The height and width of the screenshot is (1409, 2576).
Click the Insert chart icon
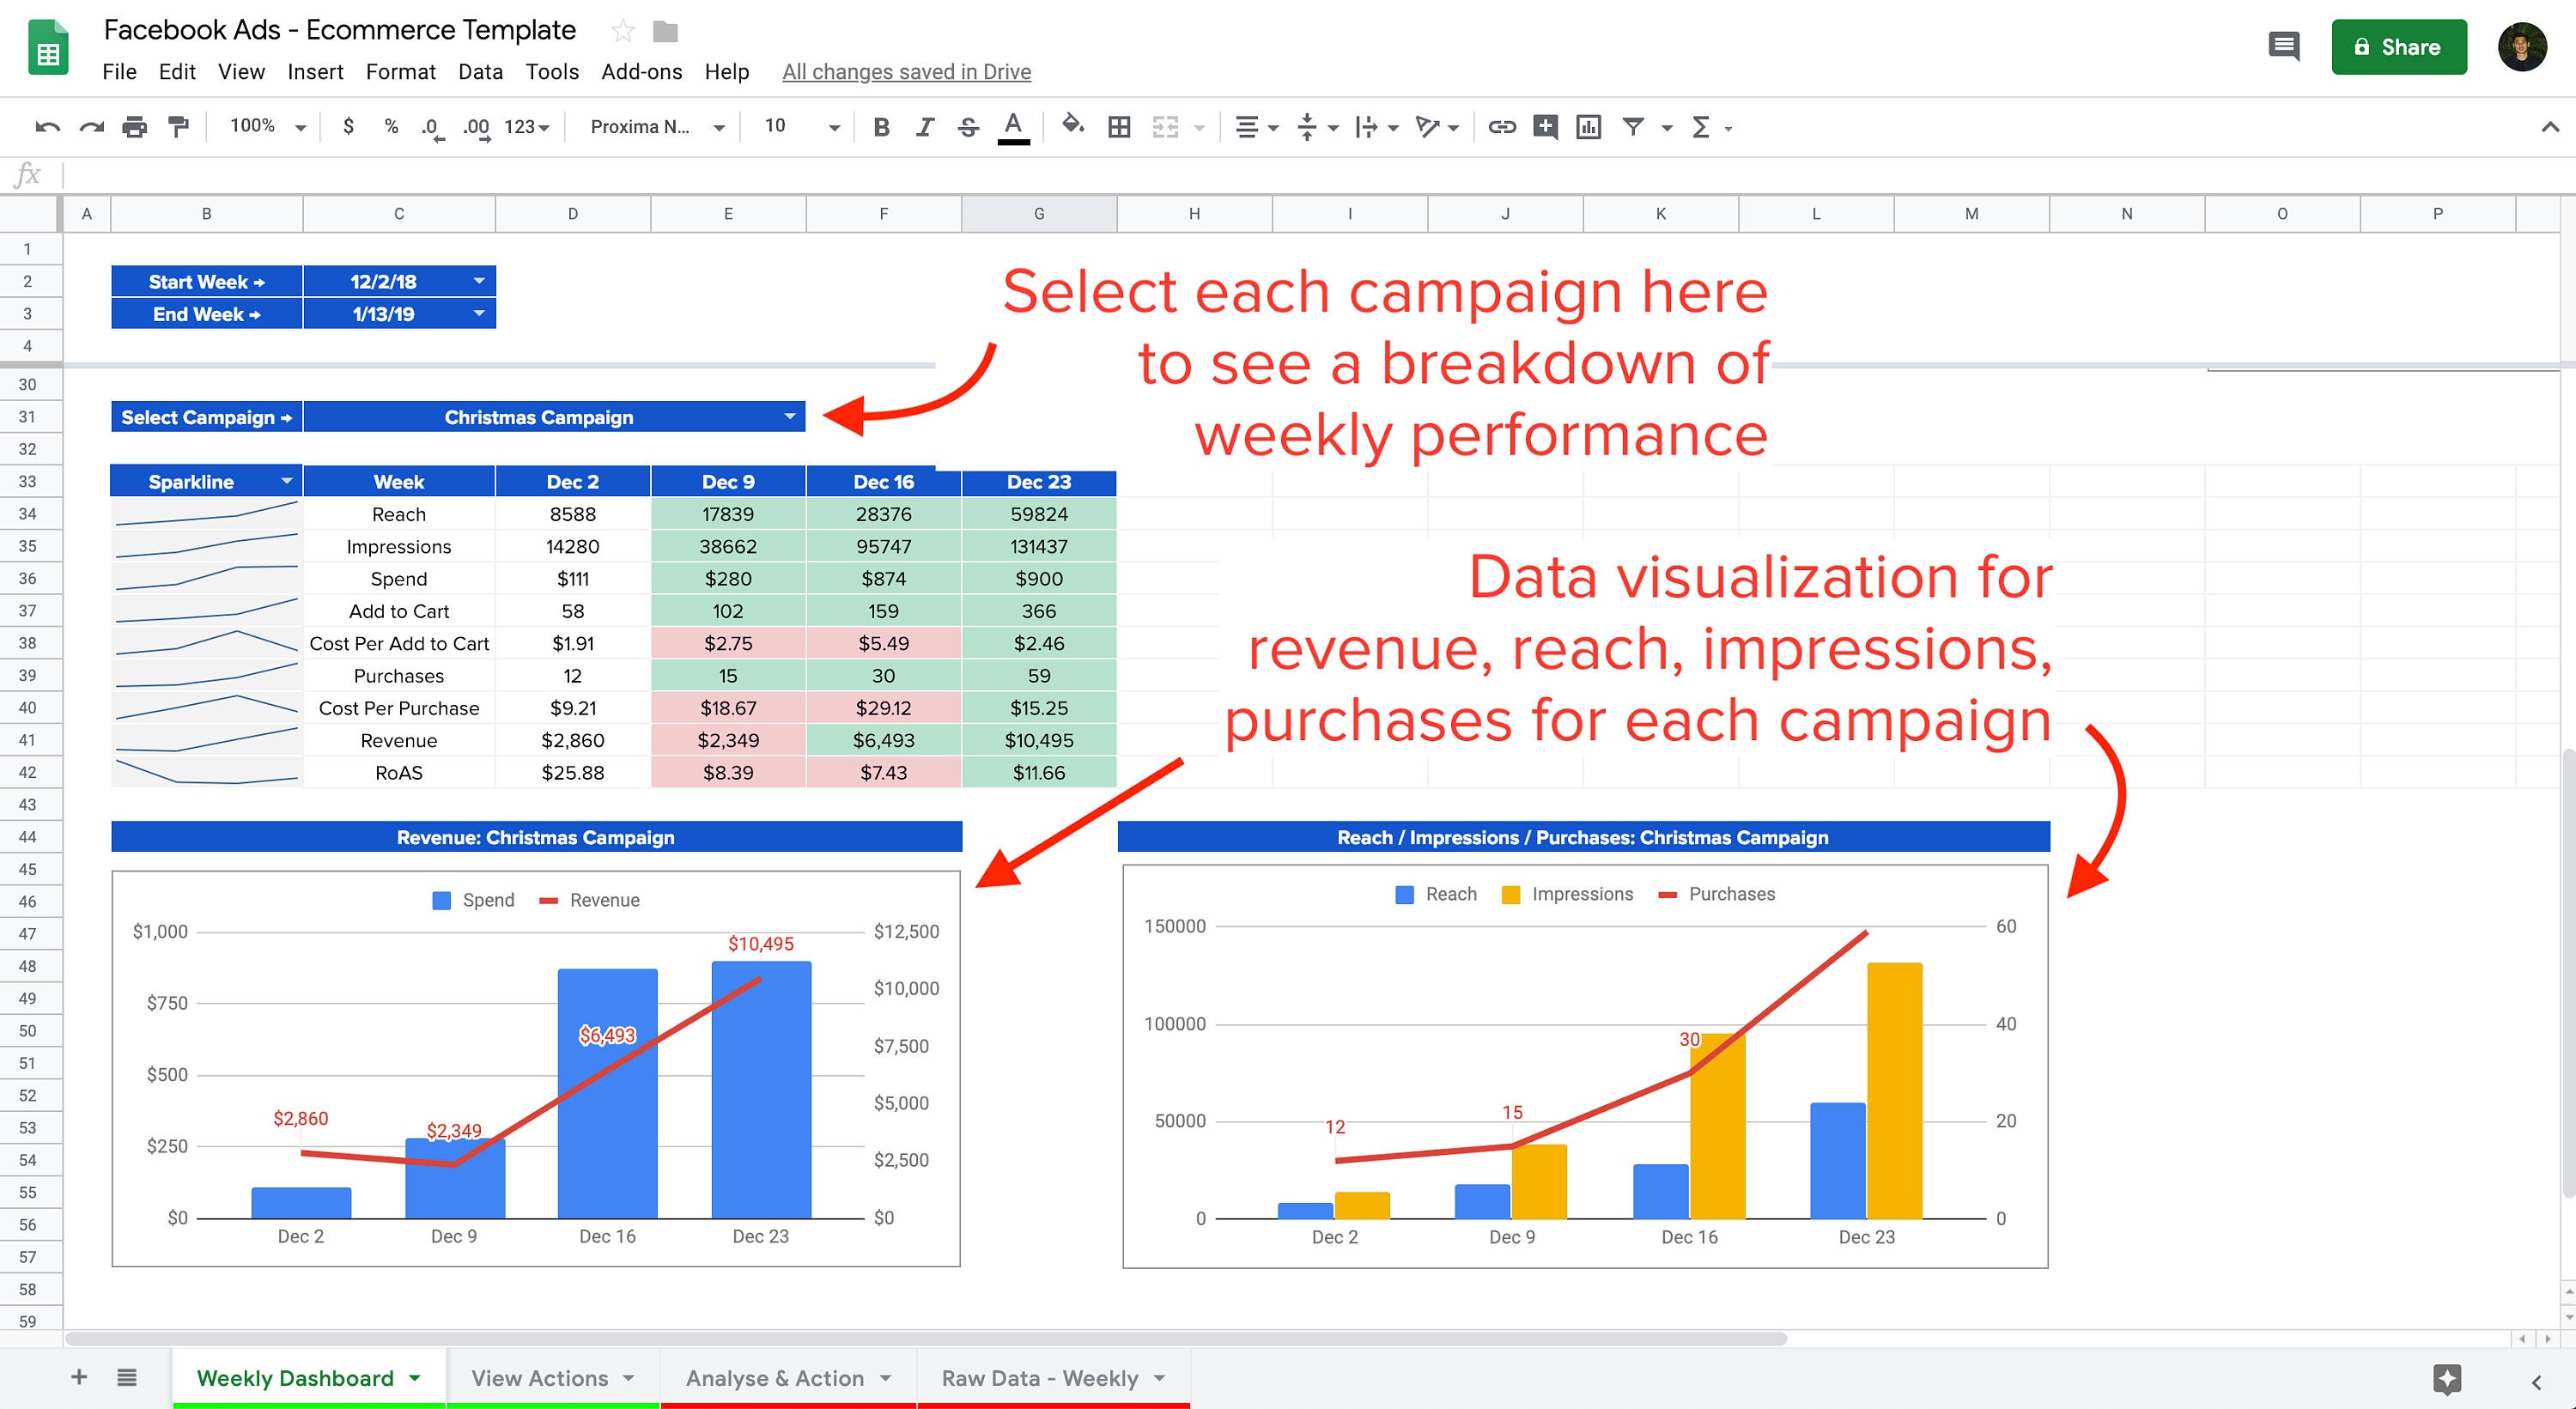[x=1588, y=127]
